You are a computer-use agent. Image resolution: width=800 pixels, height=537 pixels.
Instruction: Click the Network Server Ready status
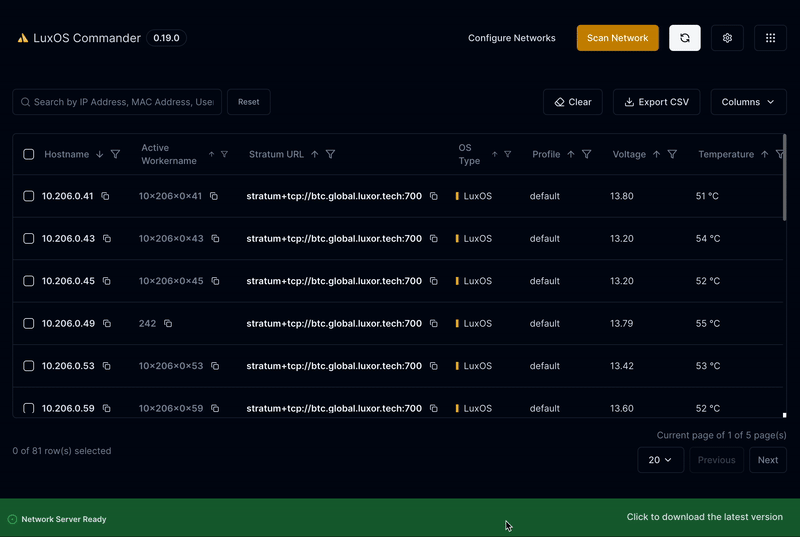(x=57, y=519)
